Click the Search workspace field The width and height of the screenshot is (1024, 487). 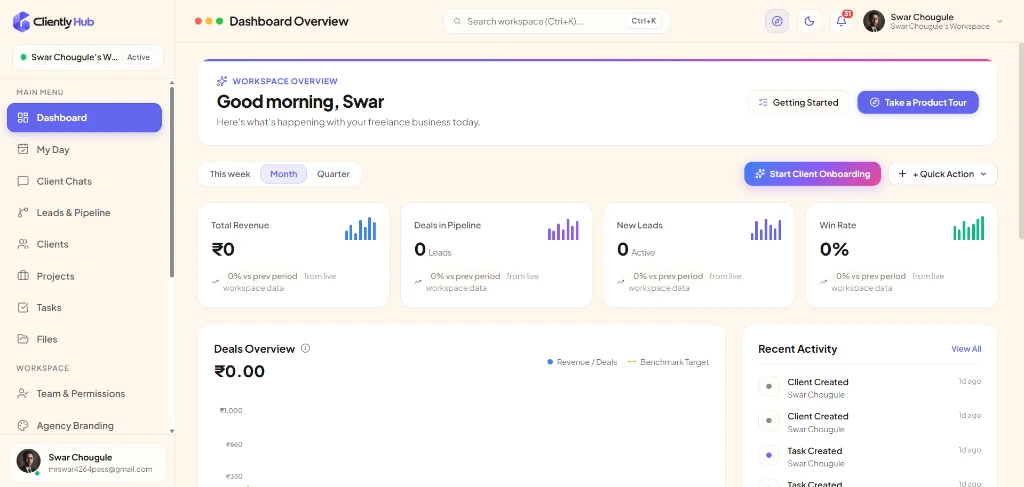(x=556, y=22)
